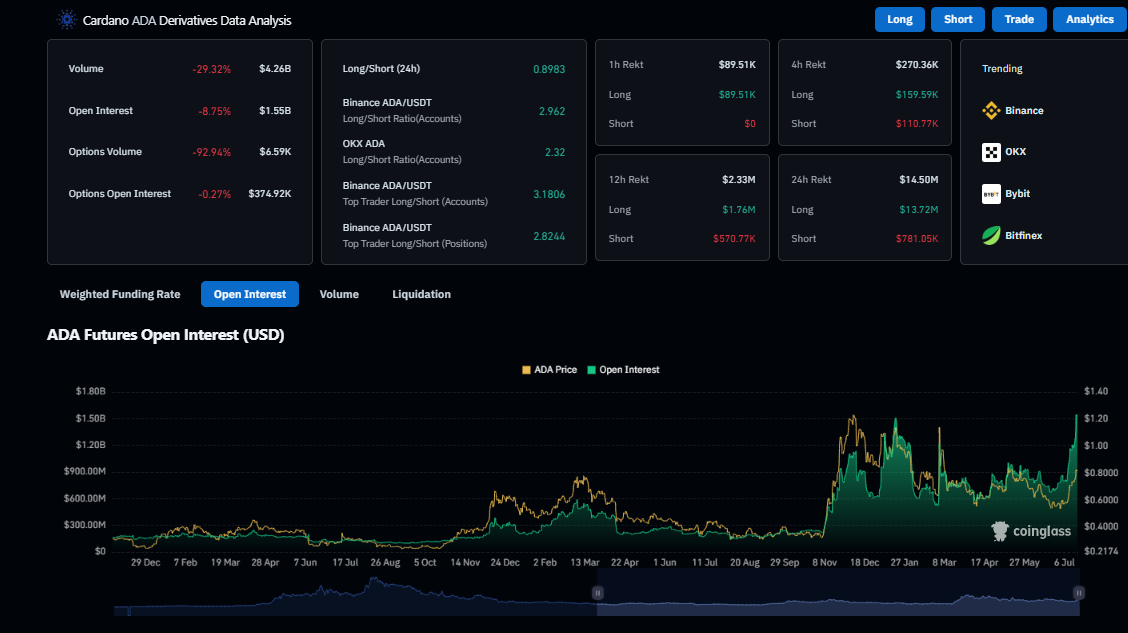The width and height of the screenshot is (1128, 633).
Task: Click the 13 Mar date label on chart
Action: point(585,563)
